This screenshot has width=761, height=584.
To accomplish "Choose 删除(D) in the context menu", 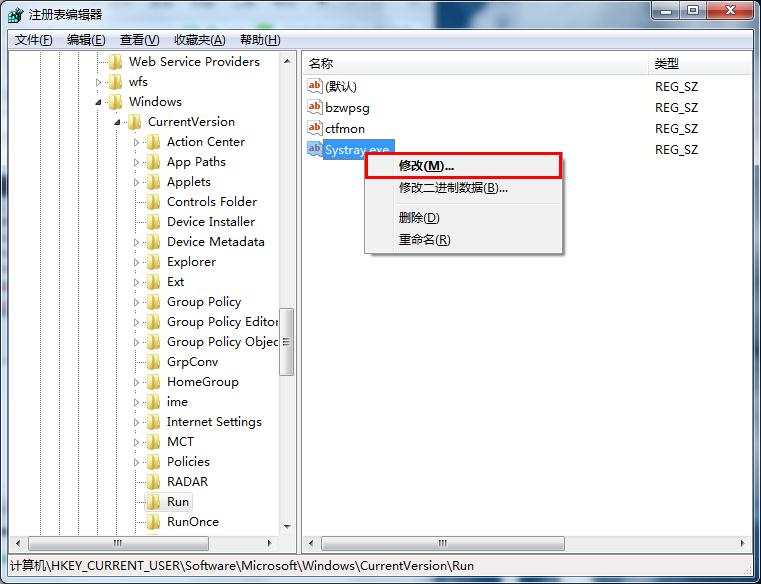I will point(463,218).
